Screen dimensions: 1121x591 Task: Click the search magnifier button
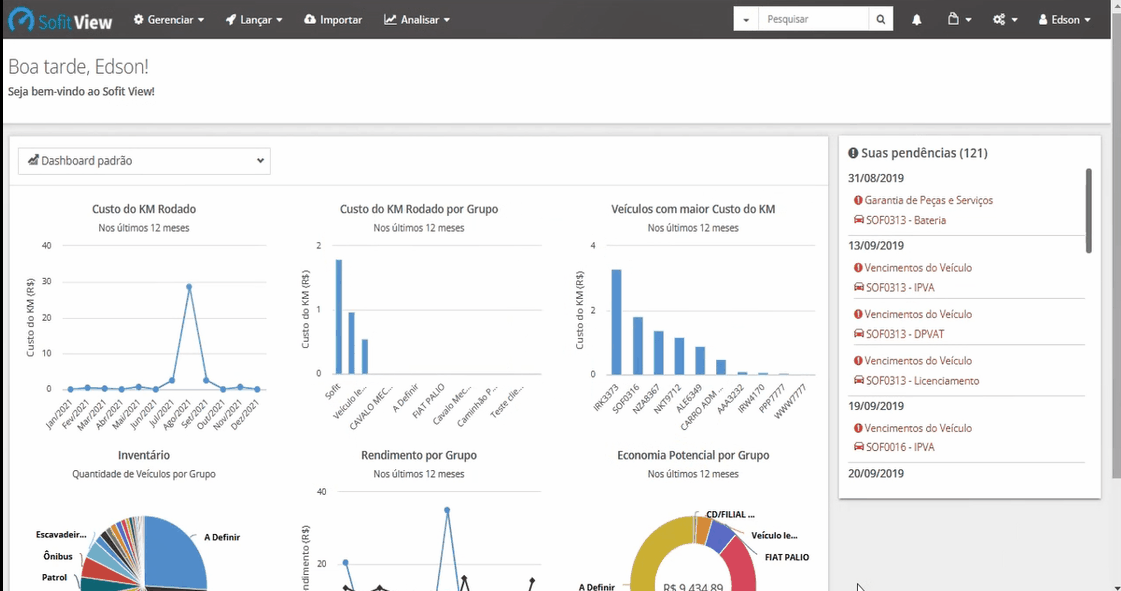[881, 19]
